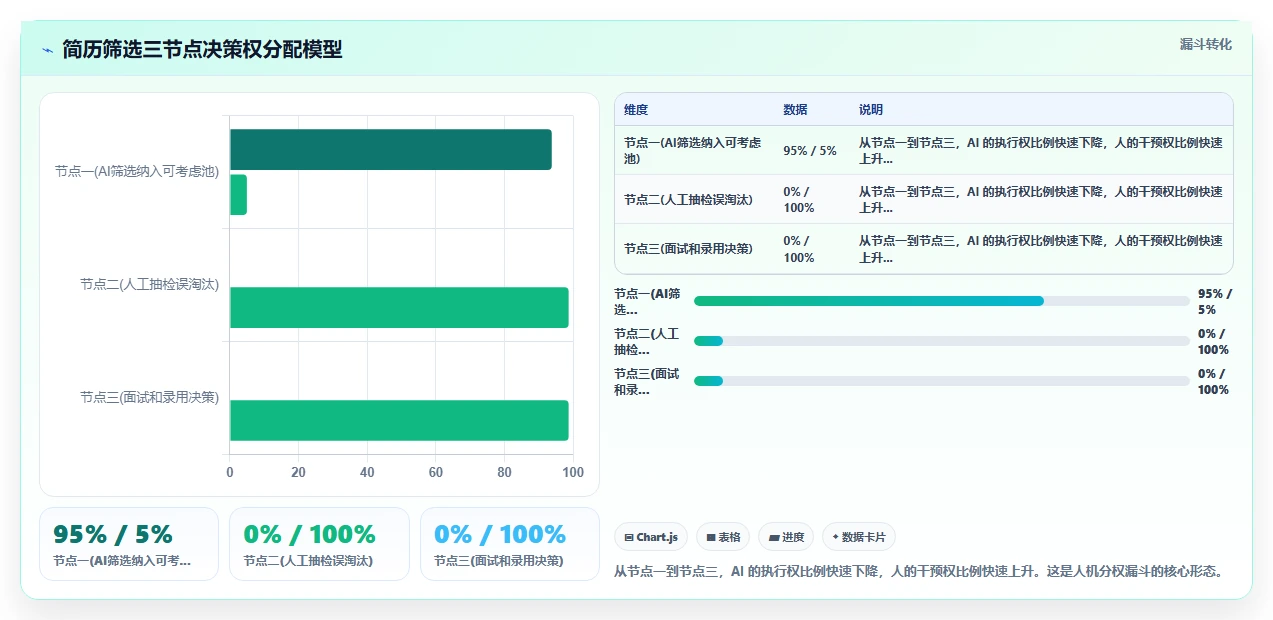Image resolution: width=1273 pixels, height=620 pixels.
Task: Click the 进度 chip
Action: (786, 537)
